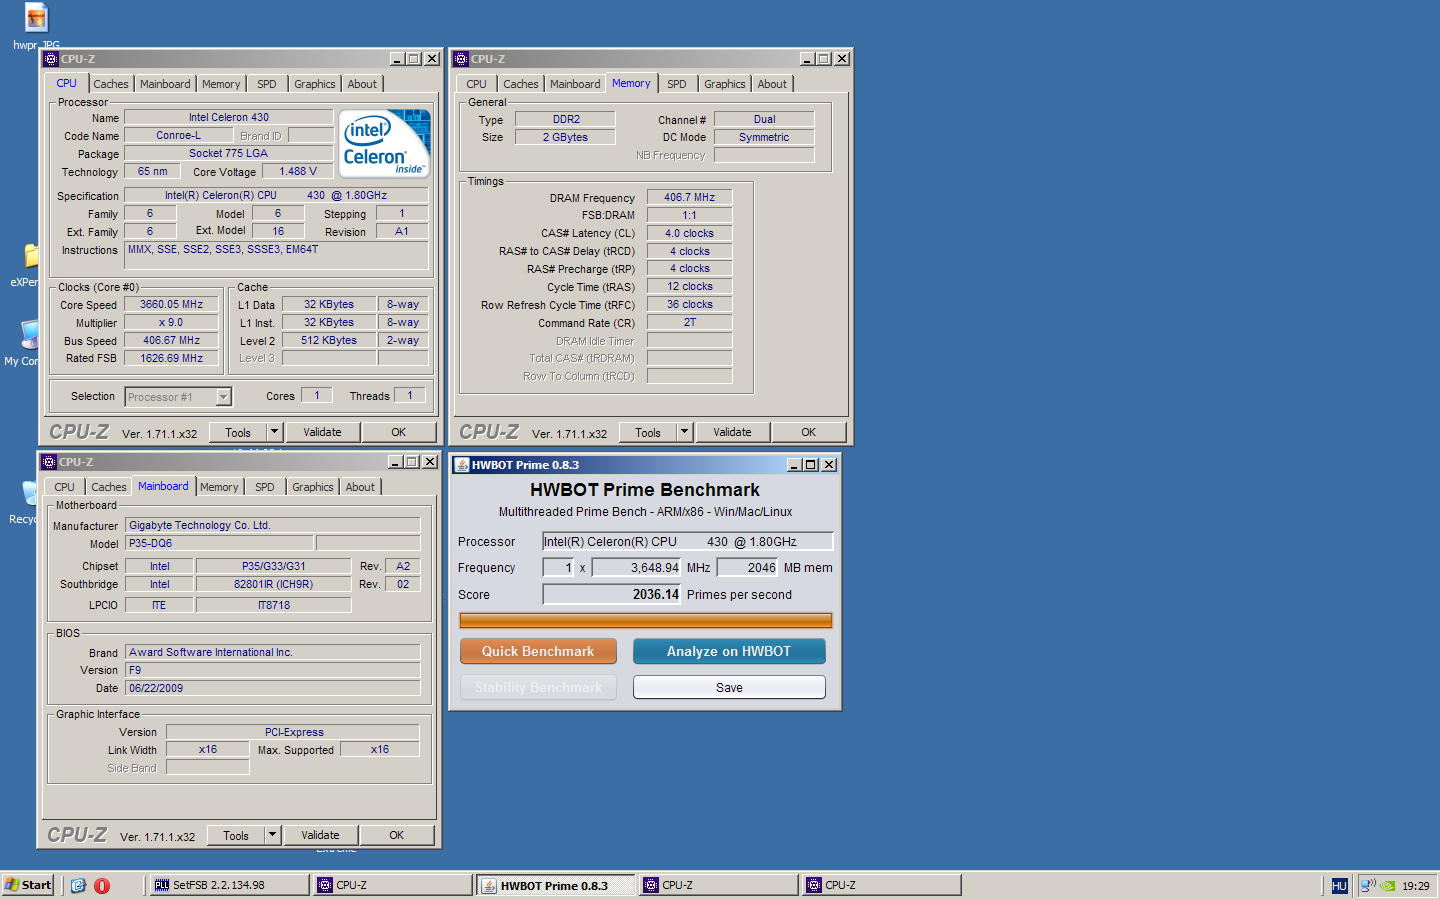Open Internet Explorer quick launch icon
The width and height of the screenshot is (1440, 900).
point(78,885)
